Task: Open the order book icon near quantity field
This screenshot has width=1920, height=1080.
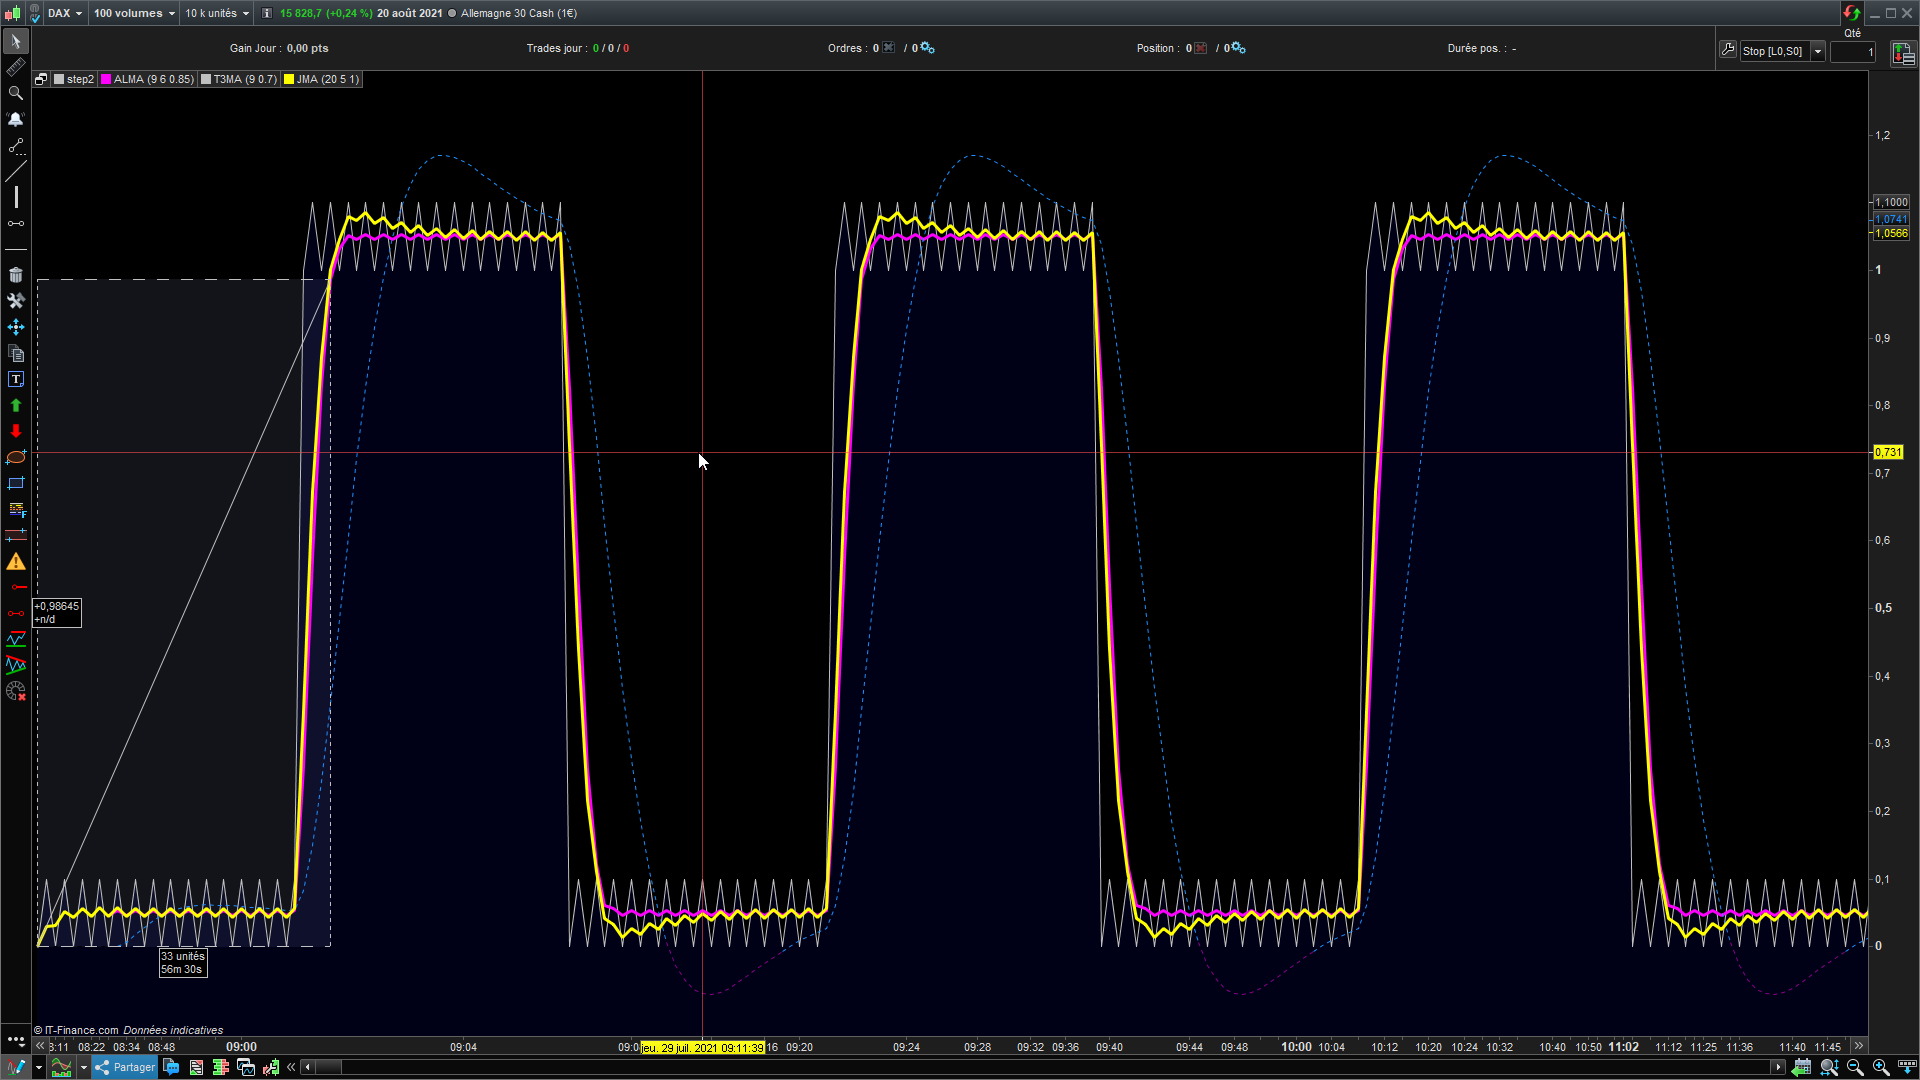Action: pyautogui.click(x=1902, y=54)
